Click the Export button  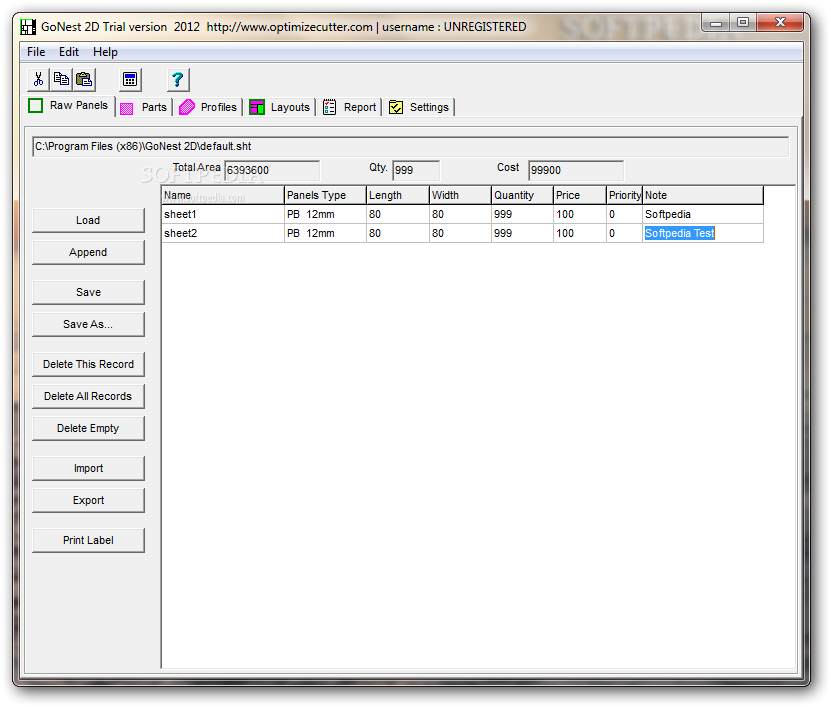click(x=88, y=500)
